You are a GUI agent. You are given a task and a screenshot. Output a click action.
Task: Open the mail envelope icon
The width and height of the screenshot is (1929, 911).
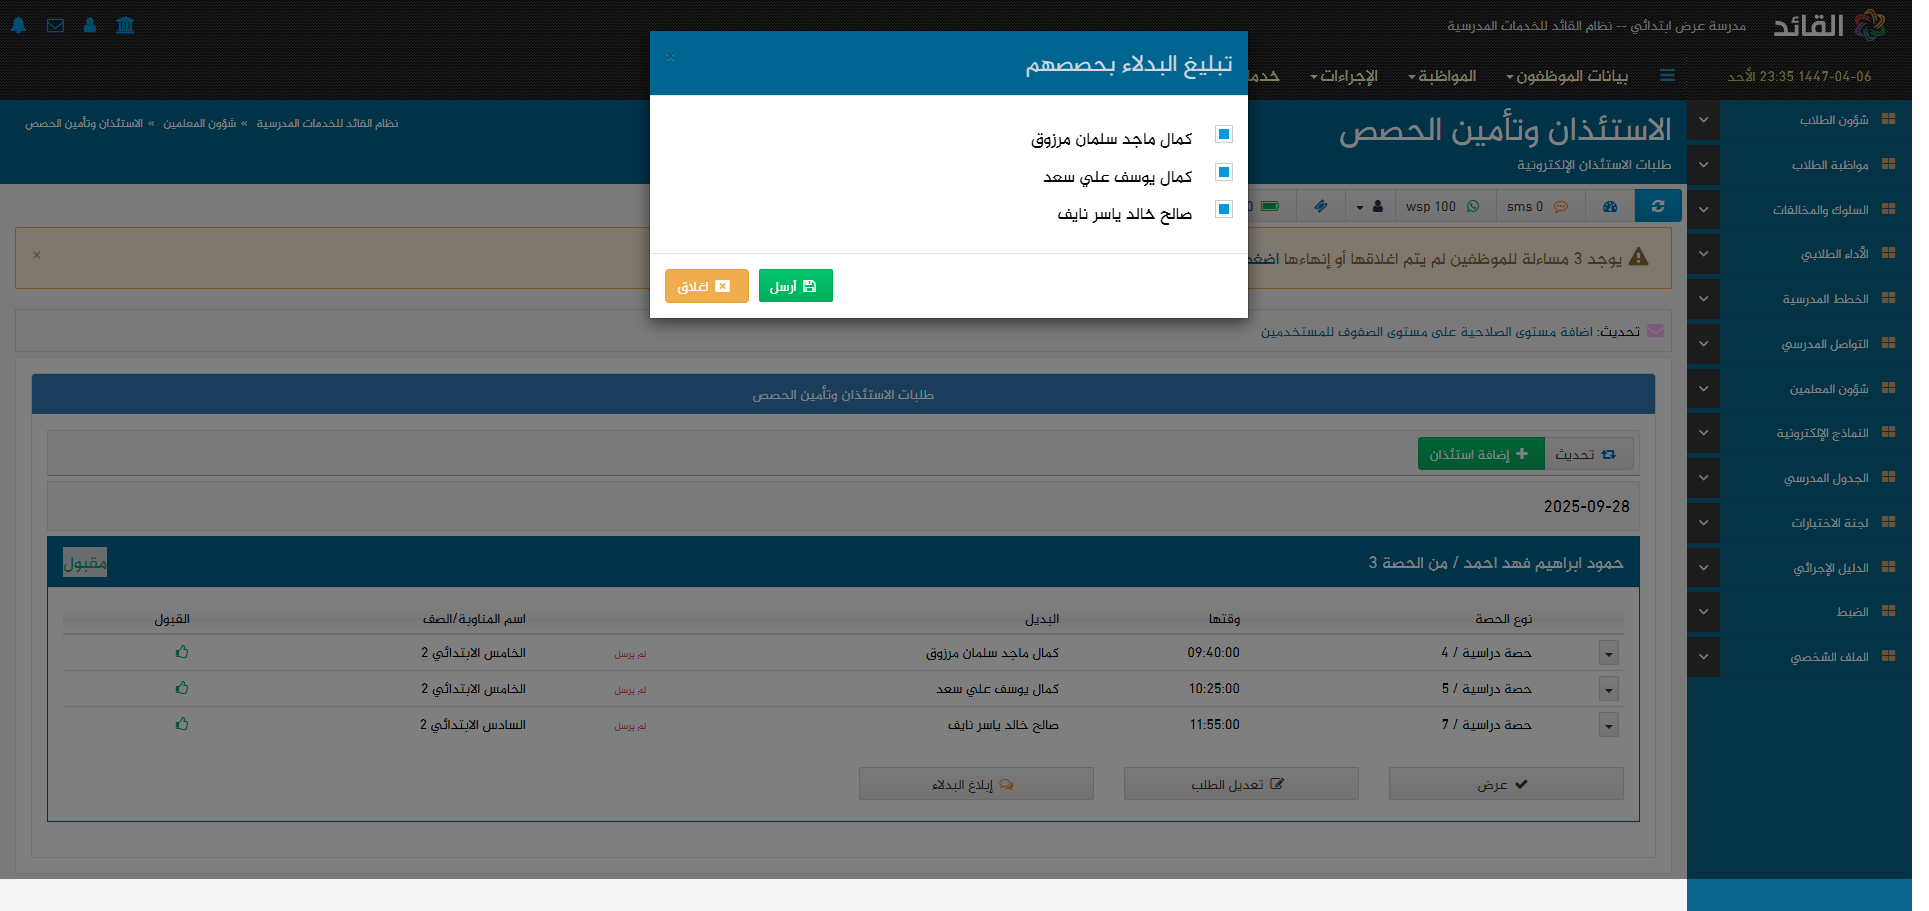pos(55,25)
